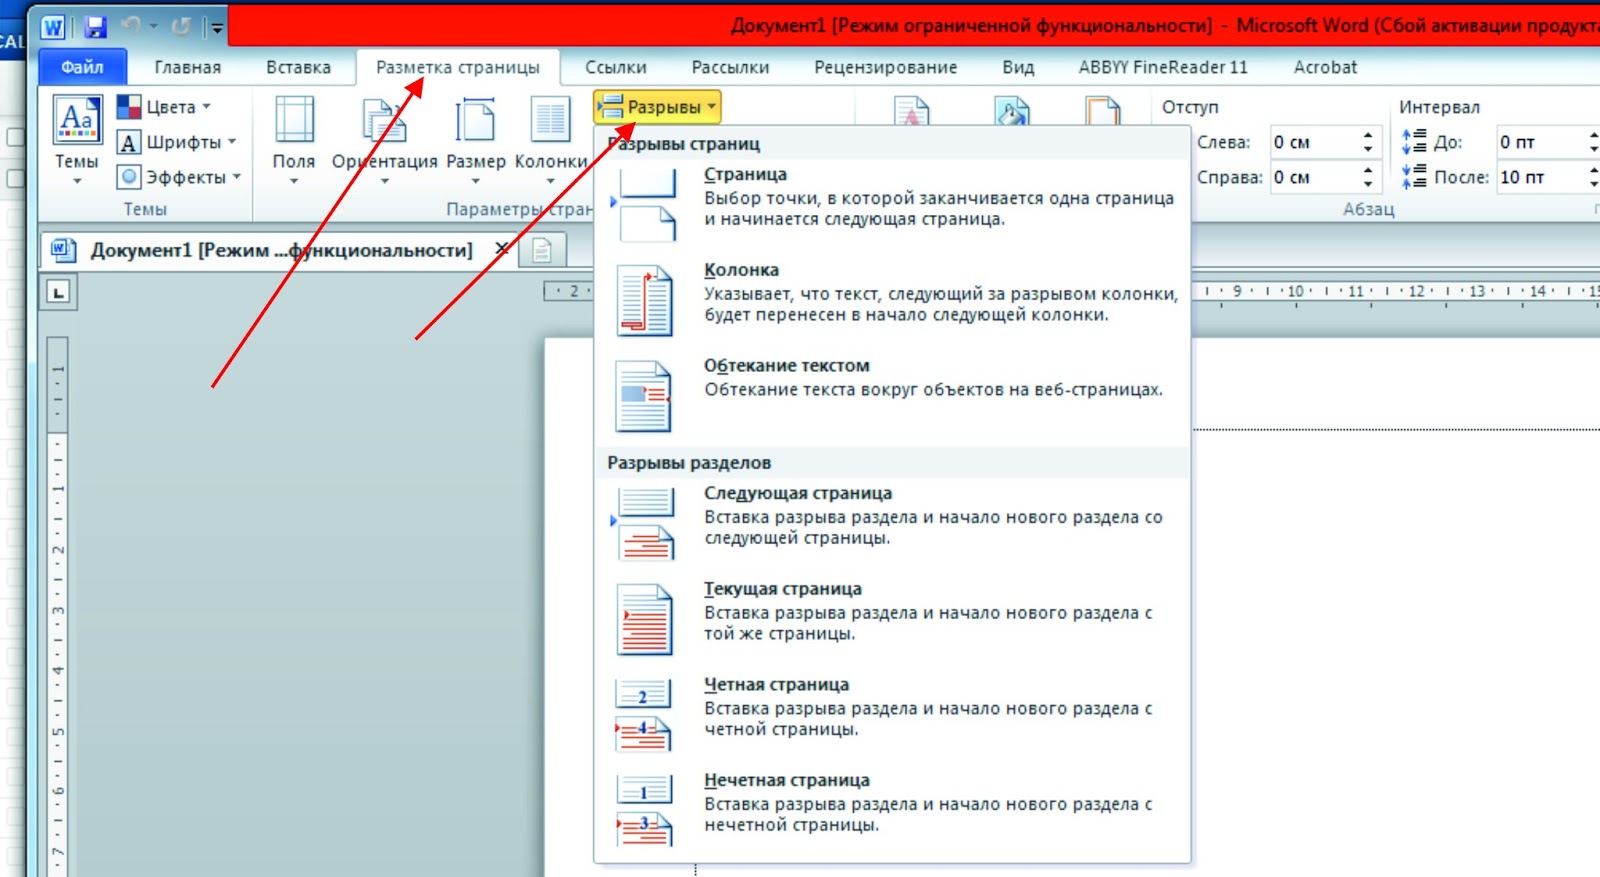The image size is (1600, 877).
Task: Click the Поля margins button
Action: [x=294, y=140]
